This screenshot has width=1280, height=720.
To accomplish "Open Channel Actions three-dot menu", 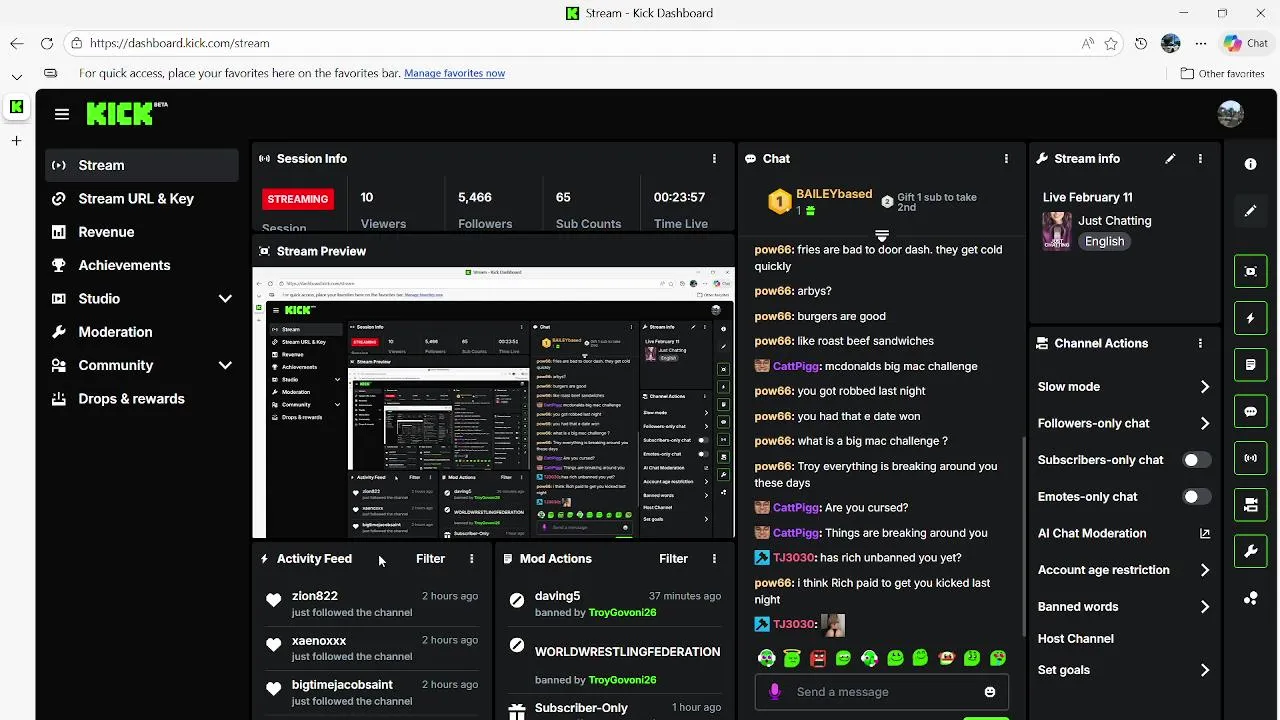I will (x=1200, y=343).
